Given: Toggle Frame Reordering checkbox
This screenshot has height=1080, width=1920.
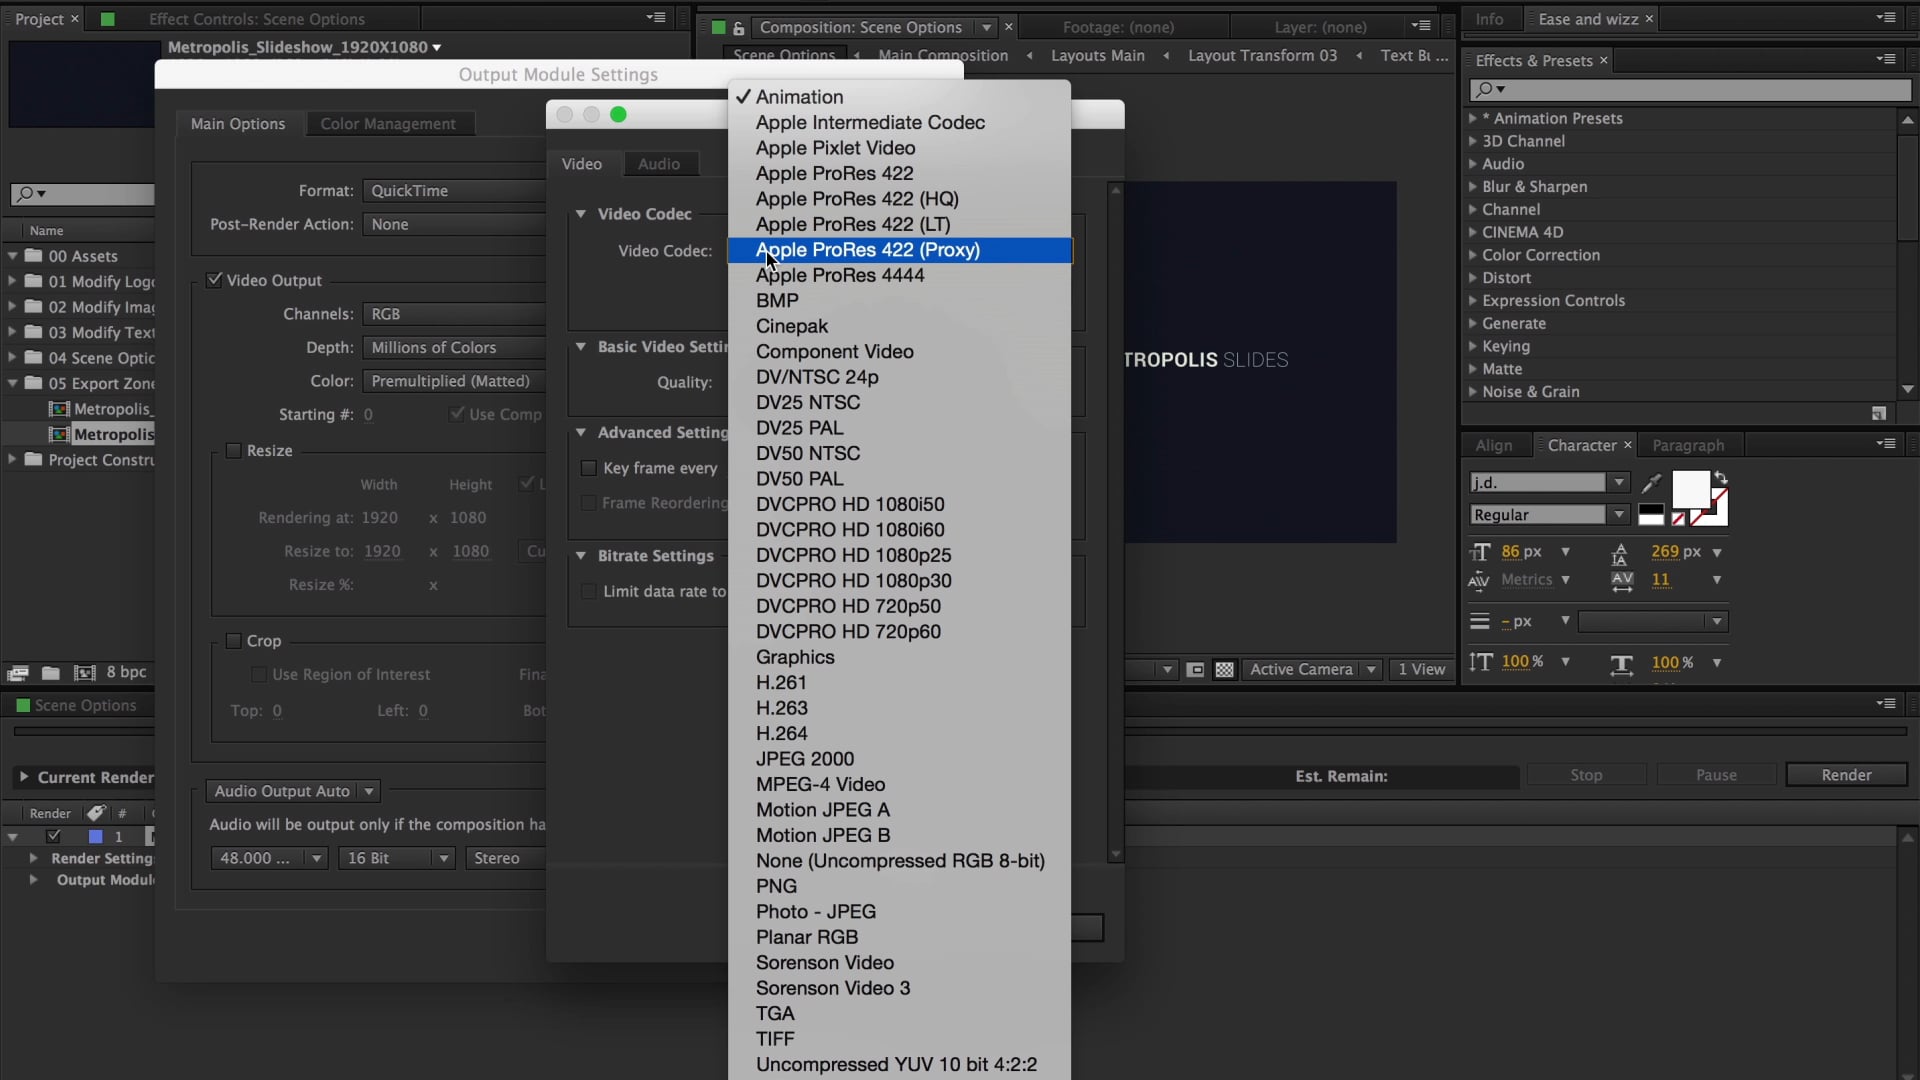Looking at the screenshot, I should tap(589, 503).
